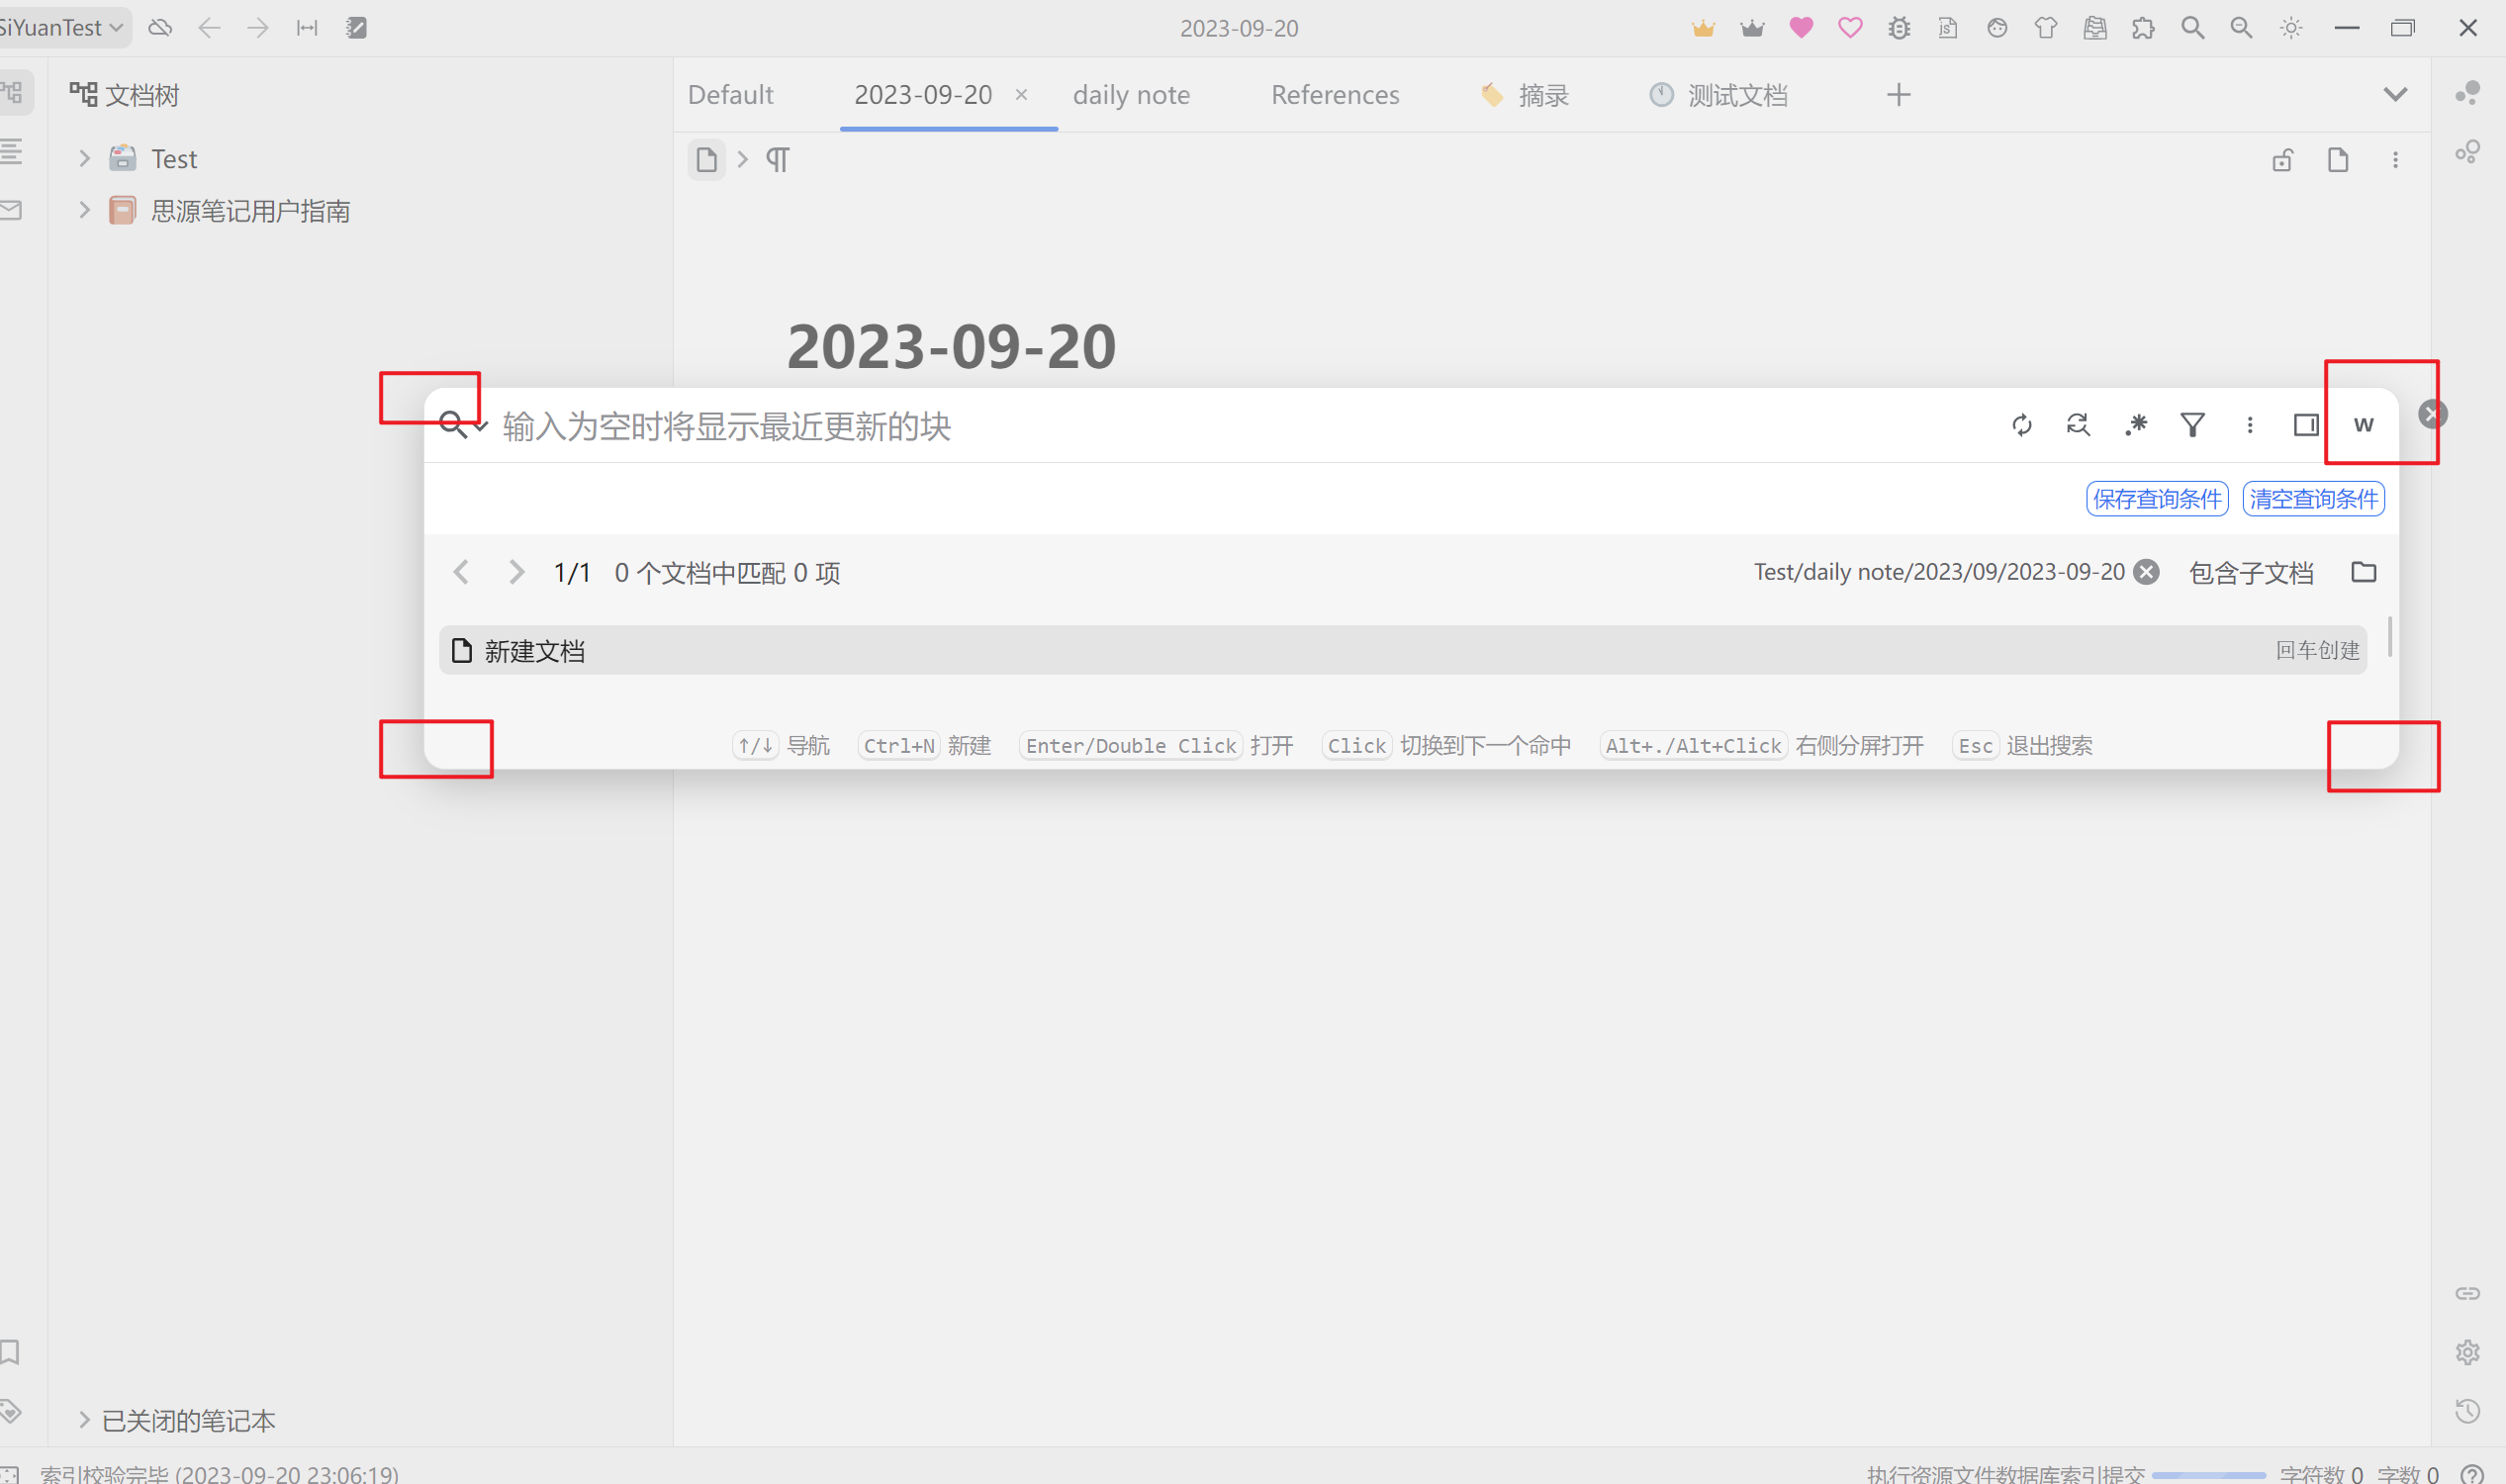Click 保存查询条件 save query button
2506x1484 pixels.
(2157, 499)
